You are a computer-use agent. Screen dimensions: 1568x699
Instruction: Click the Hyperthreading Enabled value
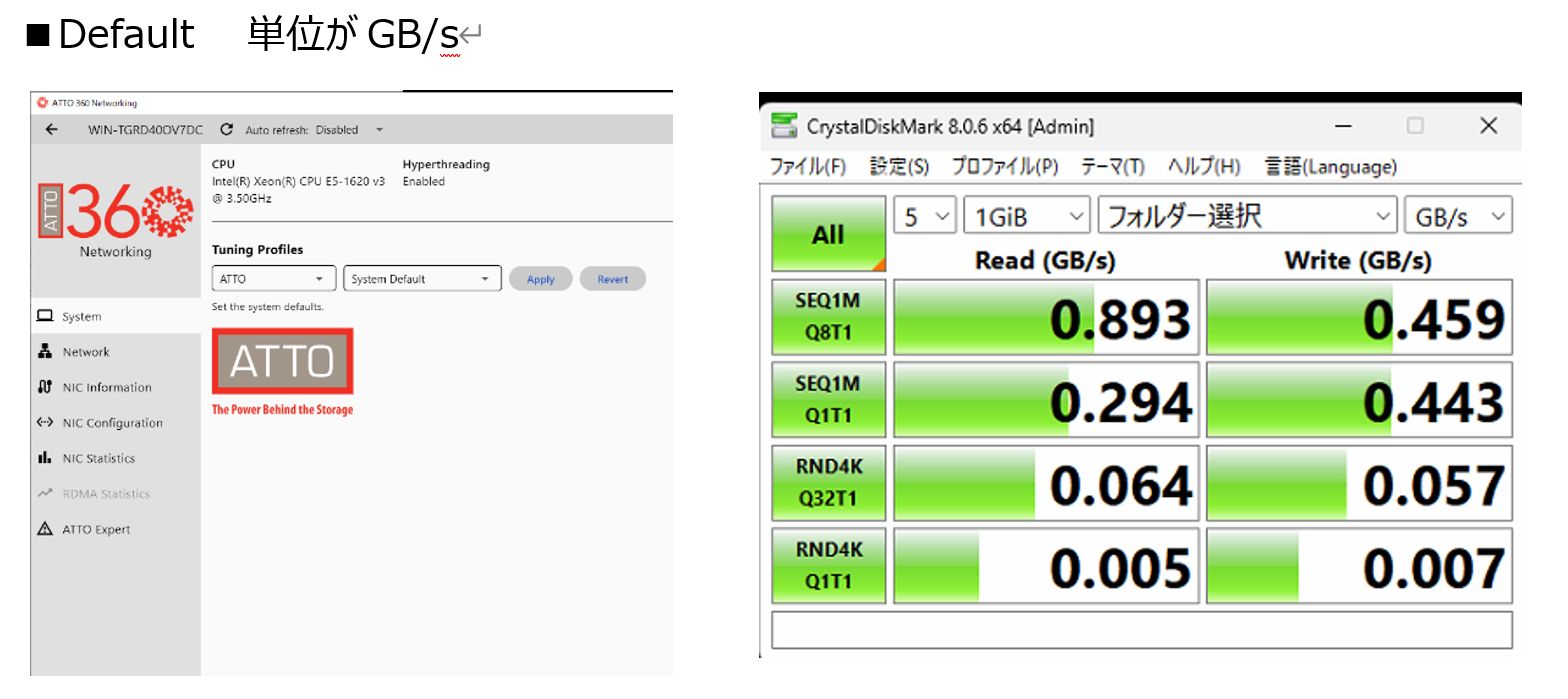424,182
